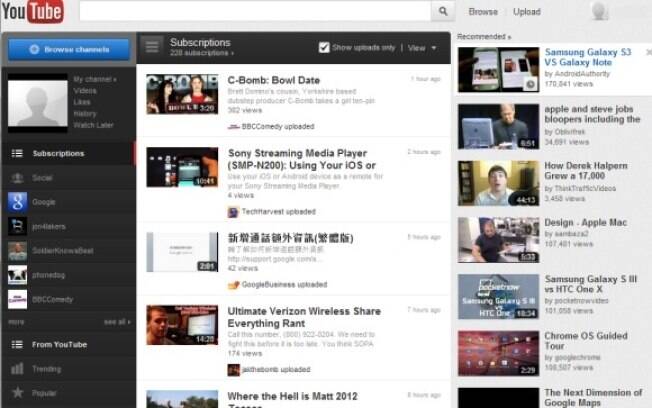Open Ultimate Verizon Wireless Share Everything Rant
Screen dimensions: 652x408
[x=304, y=317]
